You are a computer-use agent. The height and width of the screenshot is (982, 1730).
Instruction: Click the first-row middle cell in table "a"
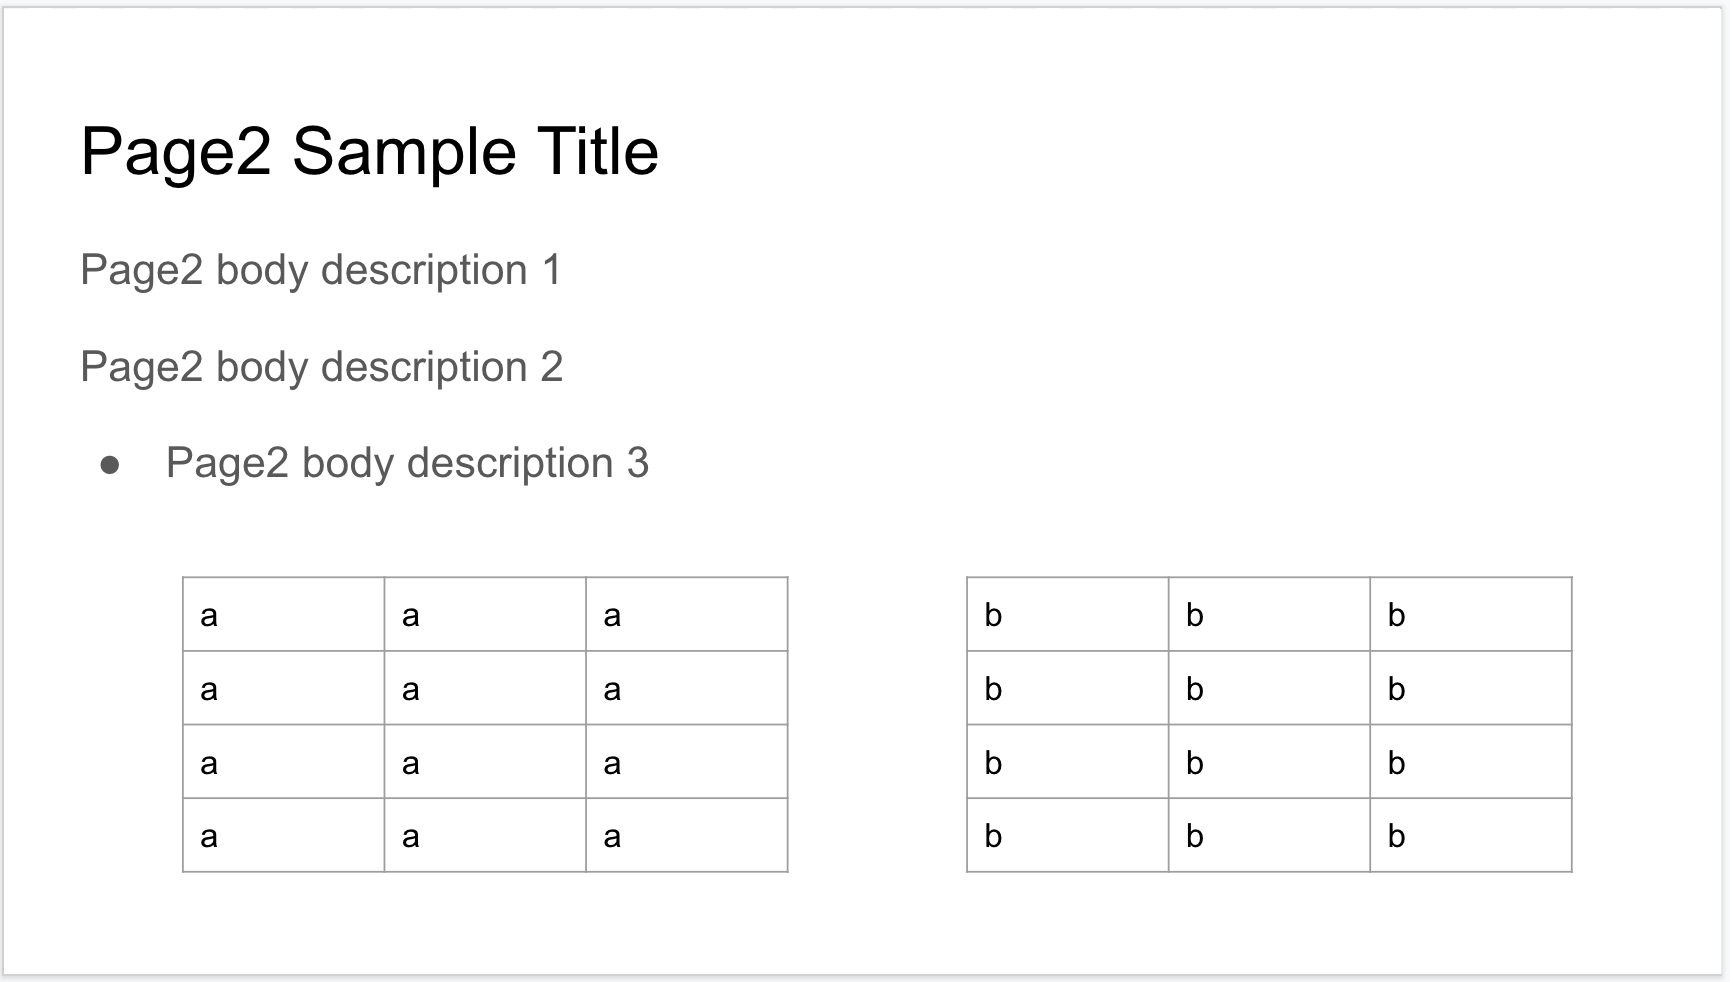(485, 614)
